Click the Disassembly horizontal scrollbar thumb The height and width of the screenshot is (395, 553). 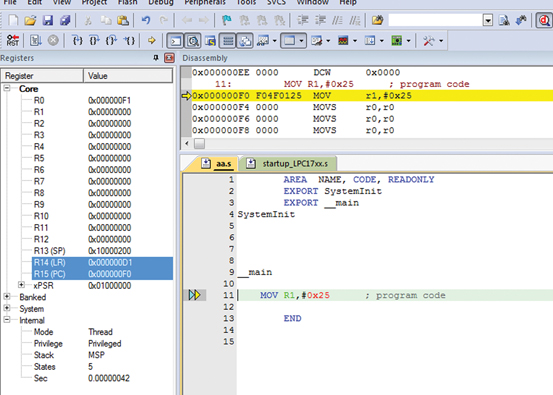[199, 144]
